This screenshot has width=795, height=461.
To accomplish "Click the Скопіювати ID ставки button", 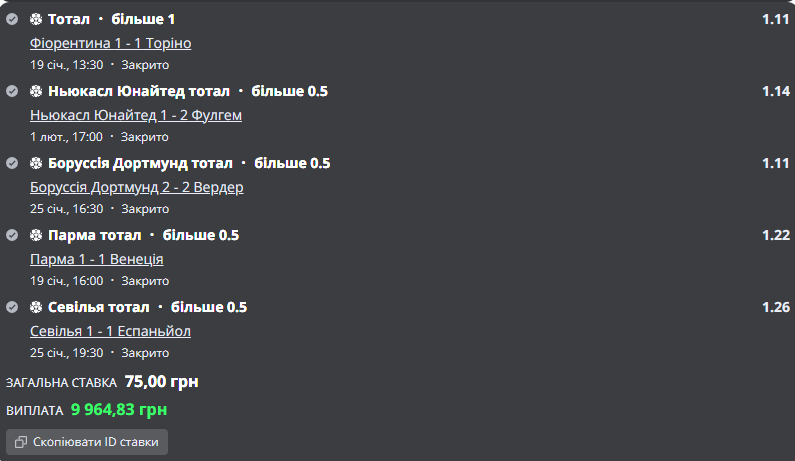I will pos(87,442).
